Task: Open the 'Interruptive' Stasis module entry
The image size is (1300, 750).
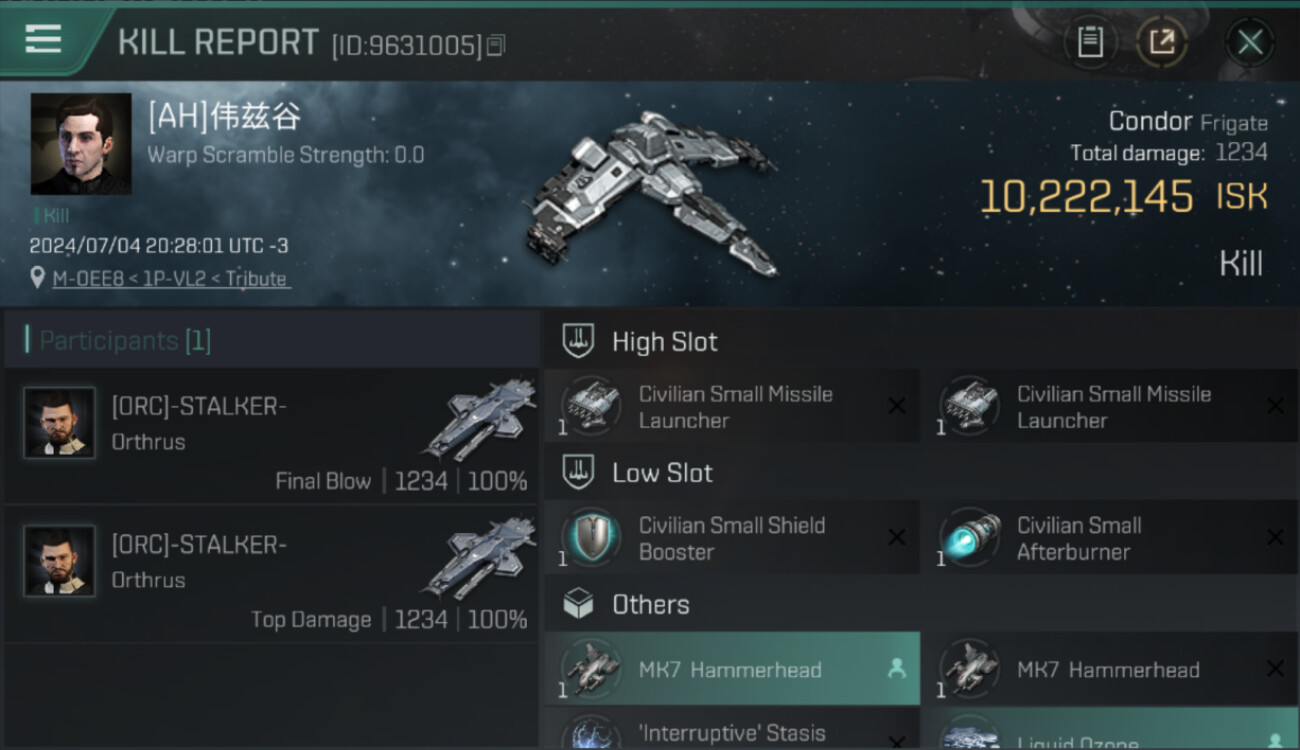Action: pos(732,730)
